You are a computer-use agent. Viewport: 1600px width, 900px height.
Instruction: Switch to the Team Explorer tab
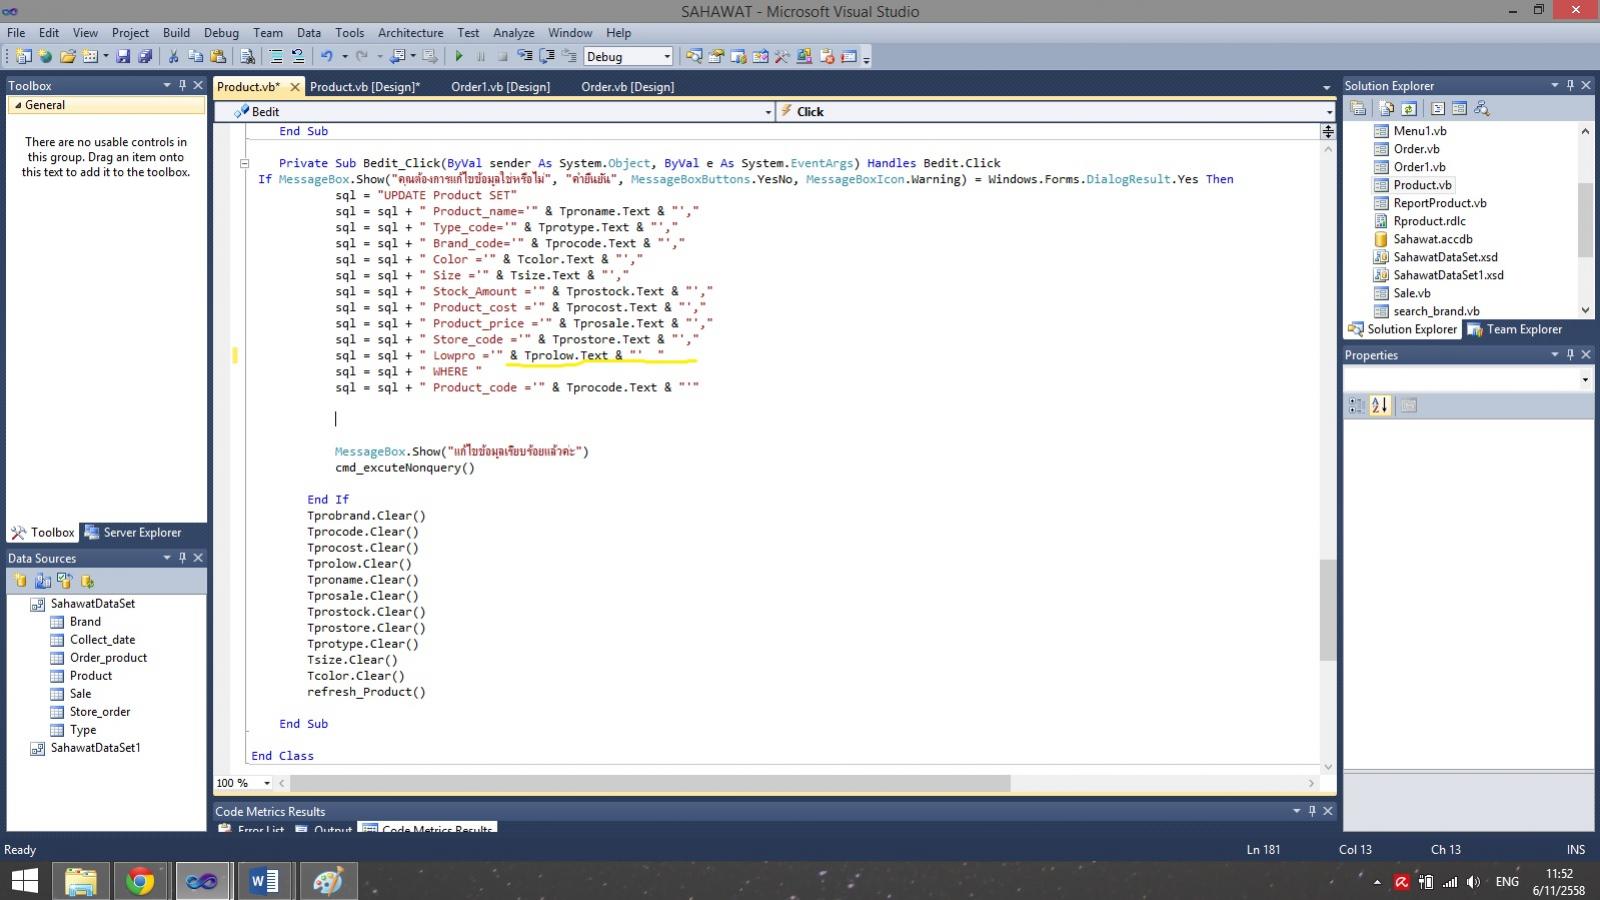(x=1514, y=329)
